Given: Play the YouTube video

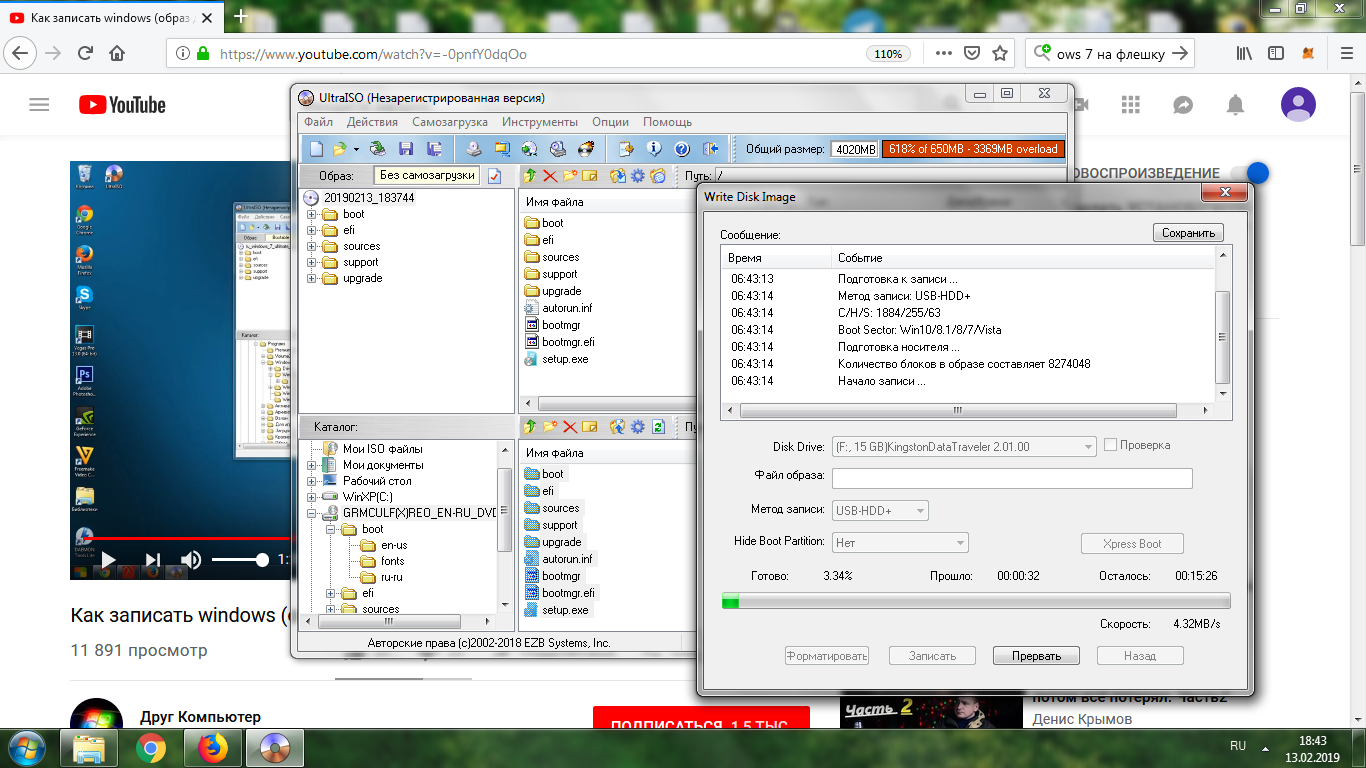Looking at the screenshot, I should coord(108,560).
